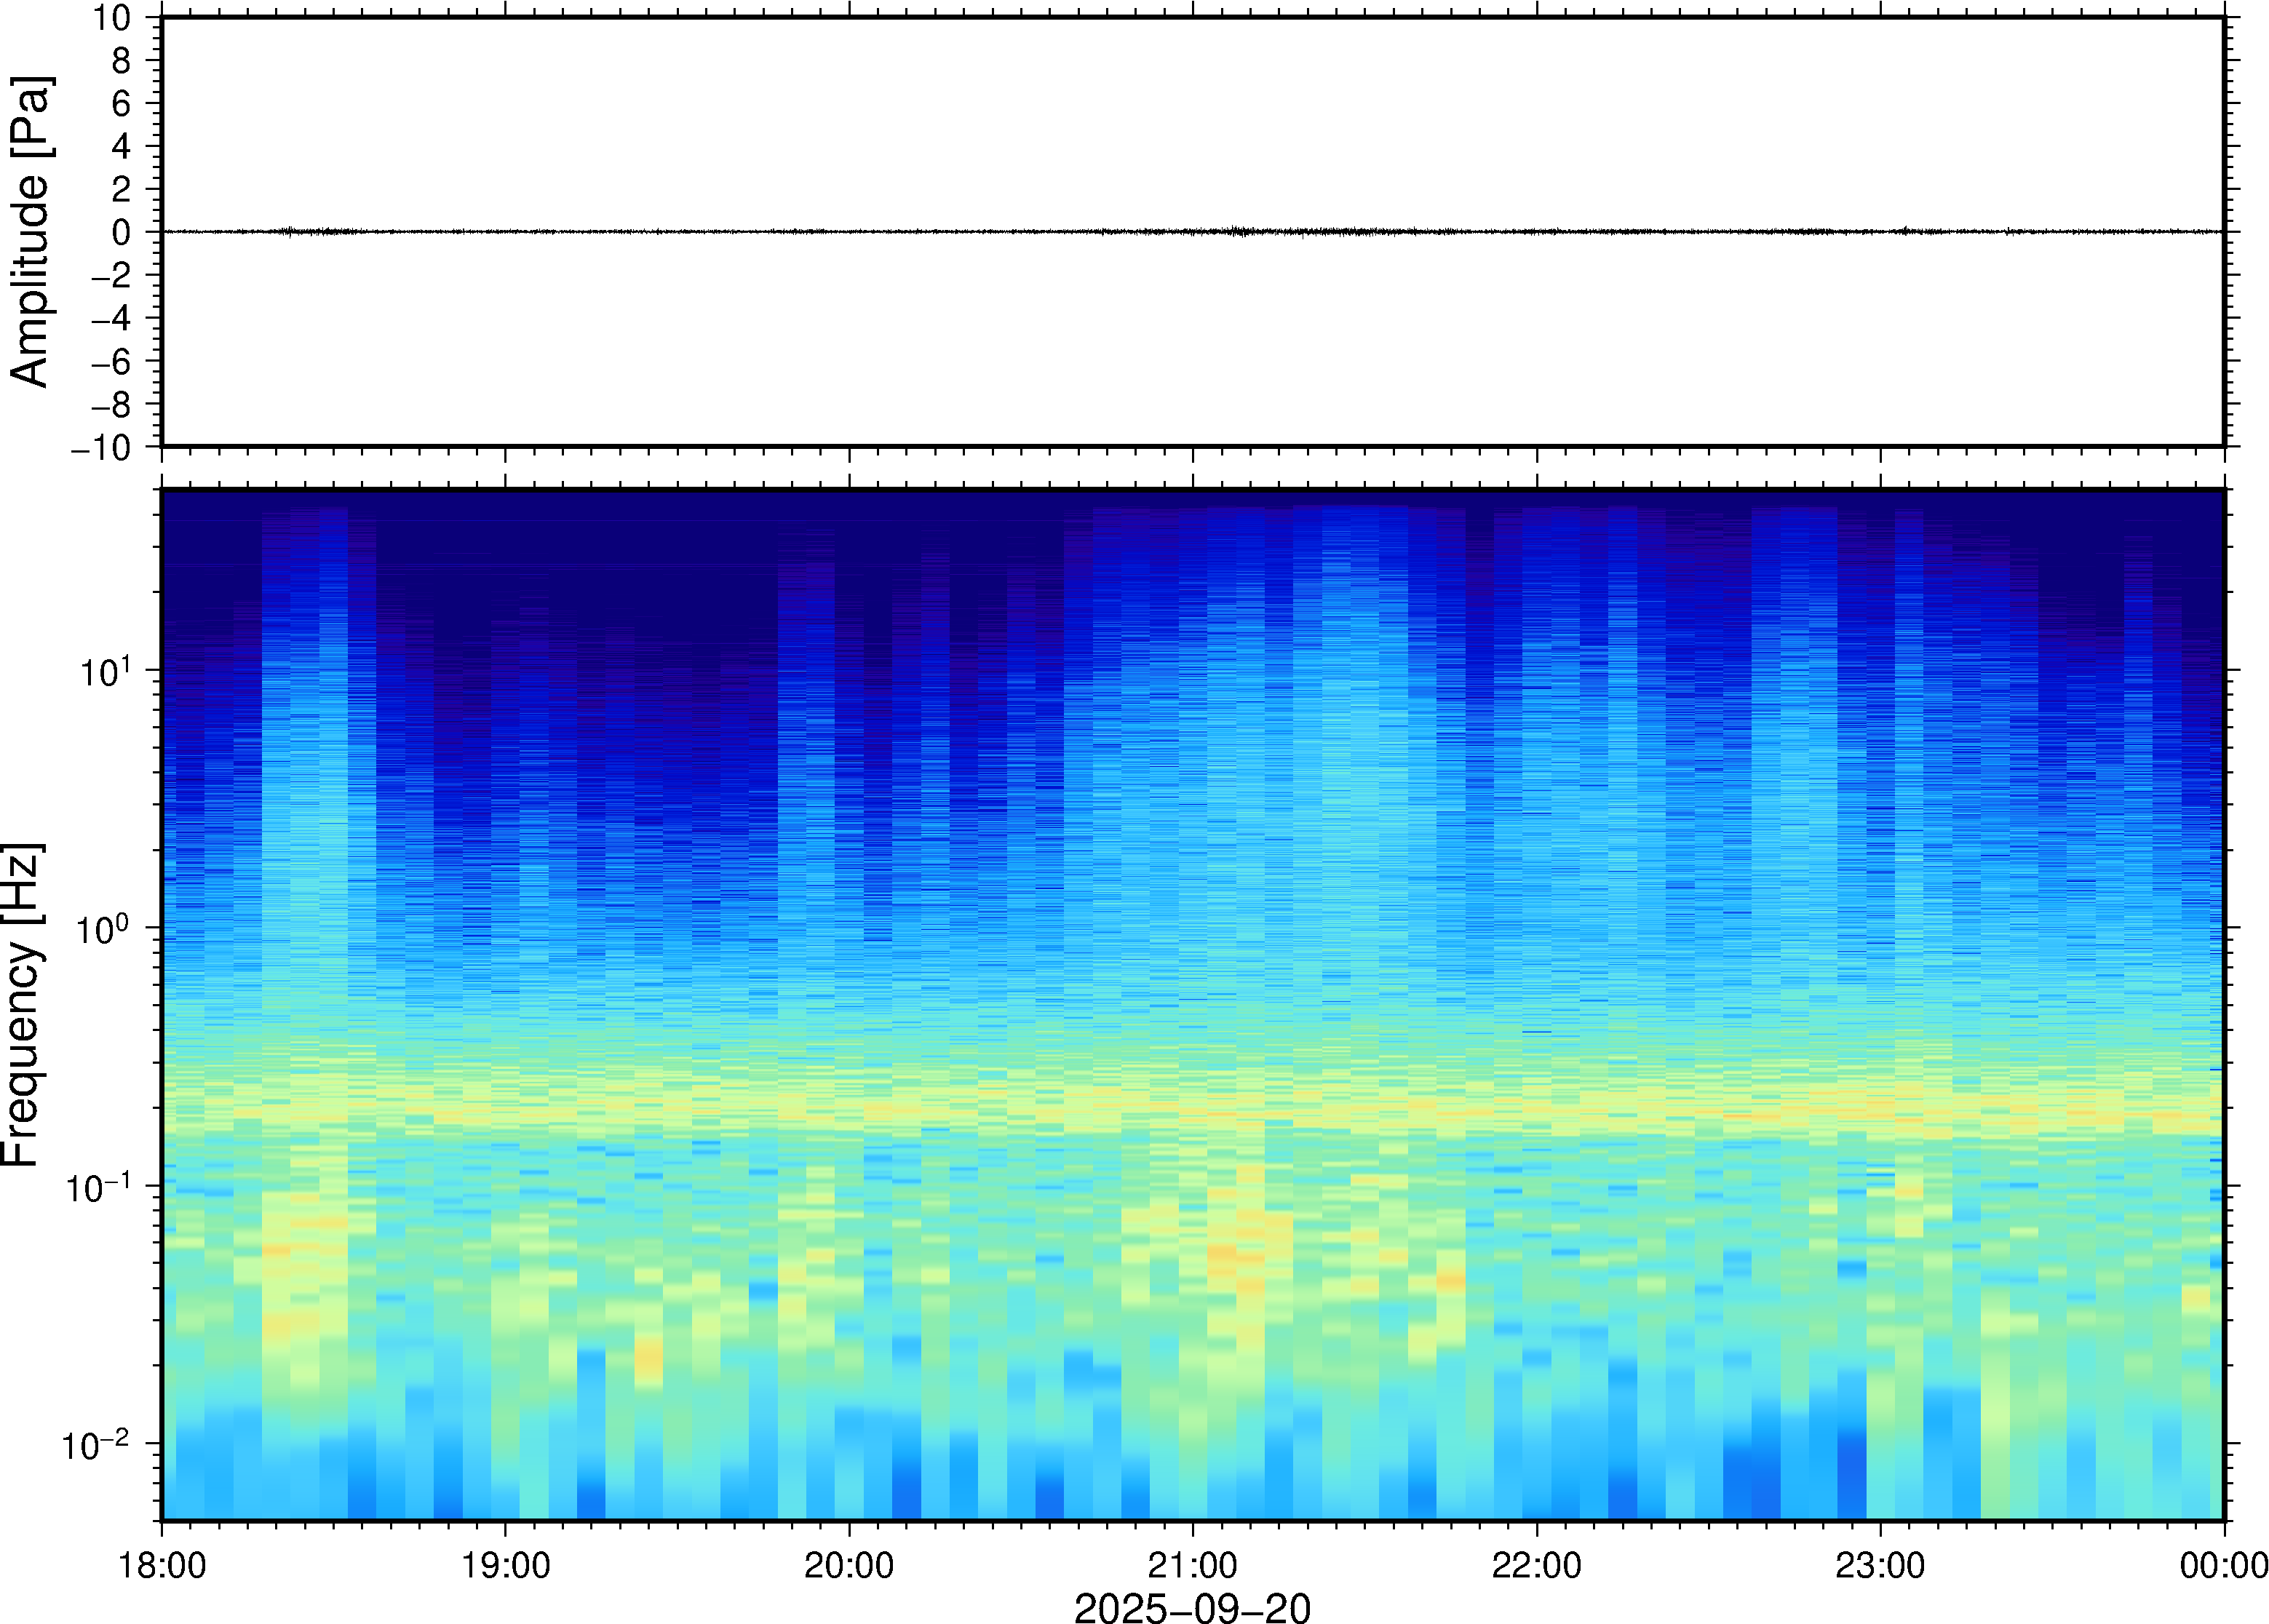Click the 20:00 time axis label
The height and width of the screenshot is (1624, 2269).
(849, 1565)
